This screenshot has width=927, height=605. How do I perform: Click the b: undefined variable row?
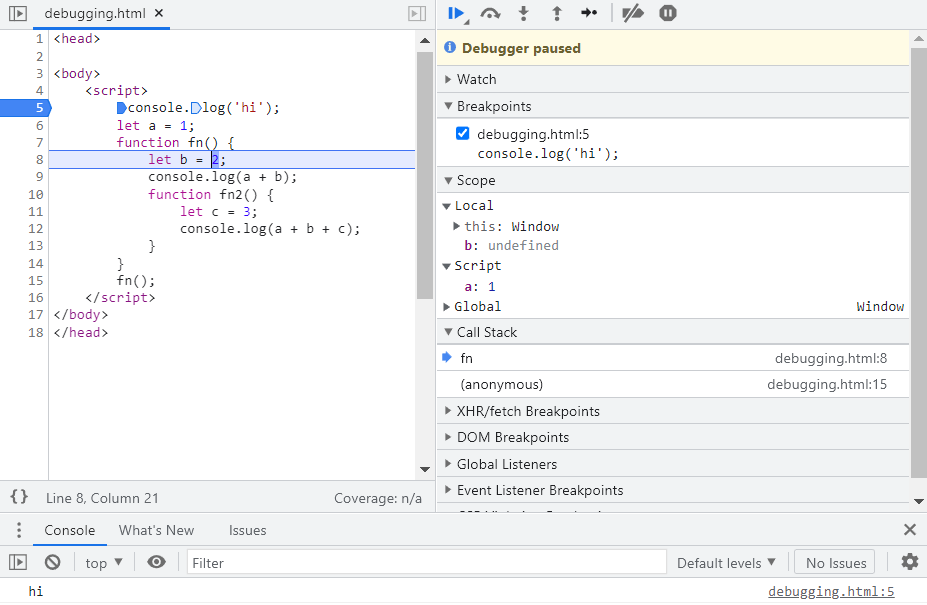coord(511,245)
